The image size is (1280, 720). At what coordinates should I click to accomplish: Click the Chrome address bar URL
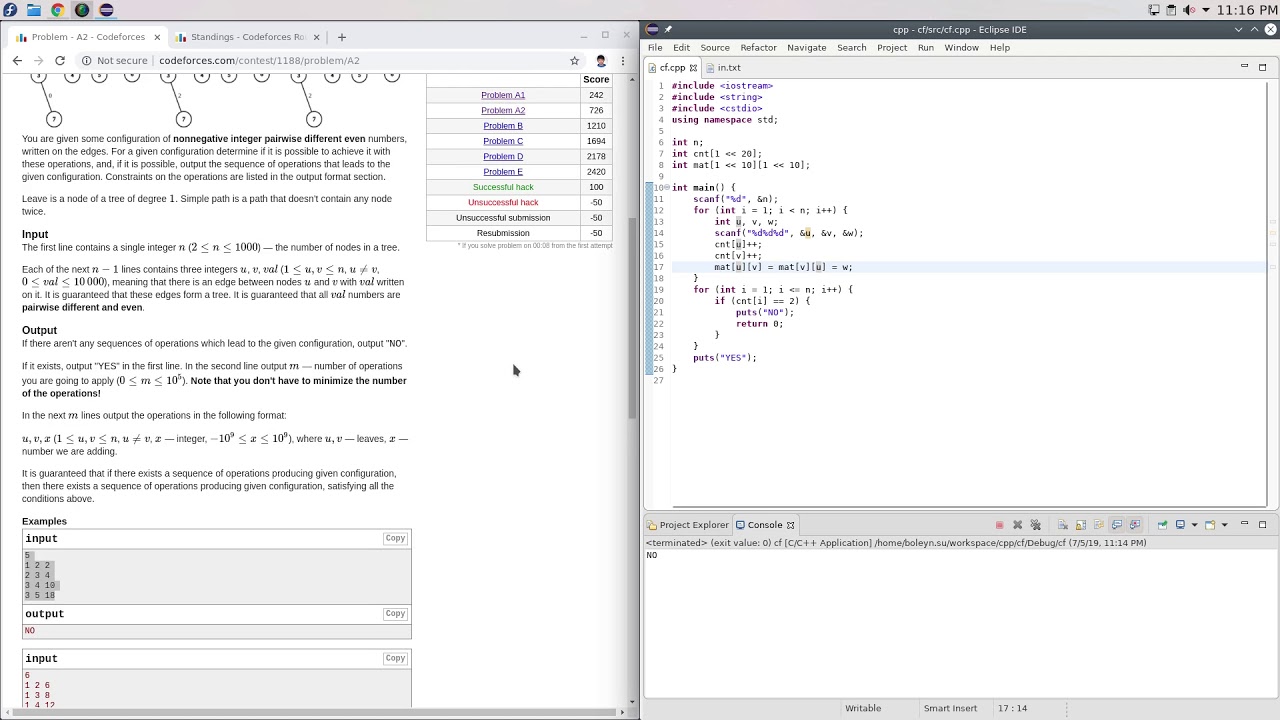259,61
